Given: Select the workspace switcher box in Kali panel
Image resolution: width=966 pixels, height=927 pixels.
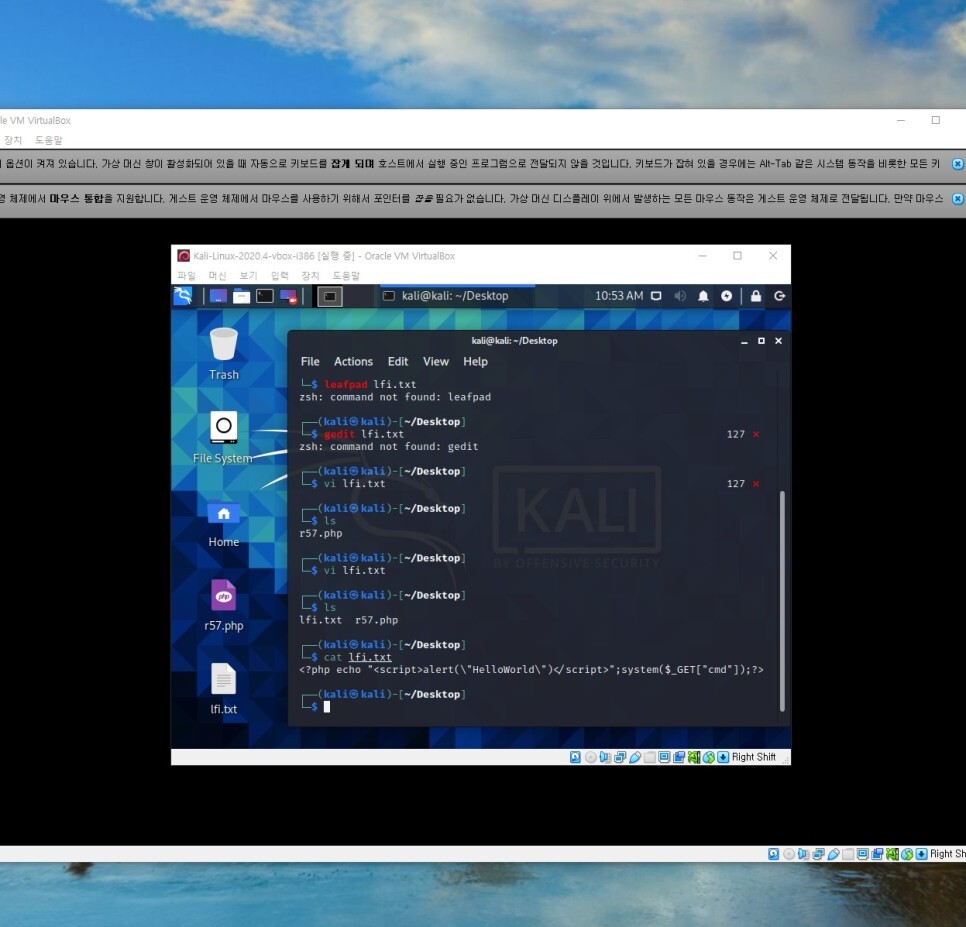Looking at the screenshot, I should click(330, 296).
